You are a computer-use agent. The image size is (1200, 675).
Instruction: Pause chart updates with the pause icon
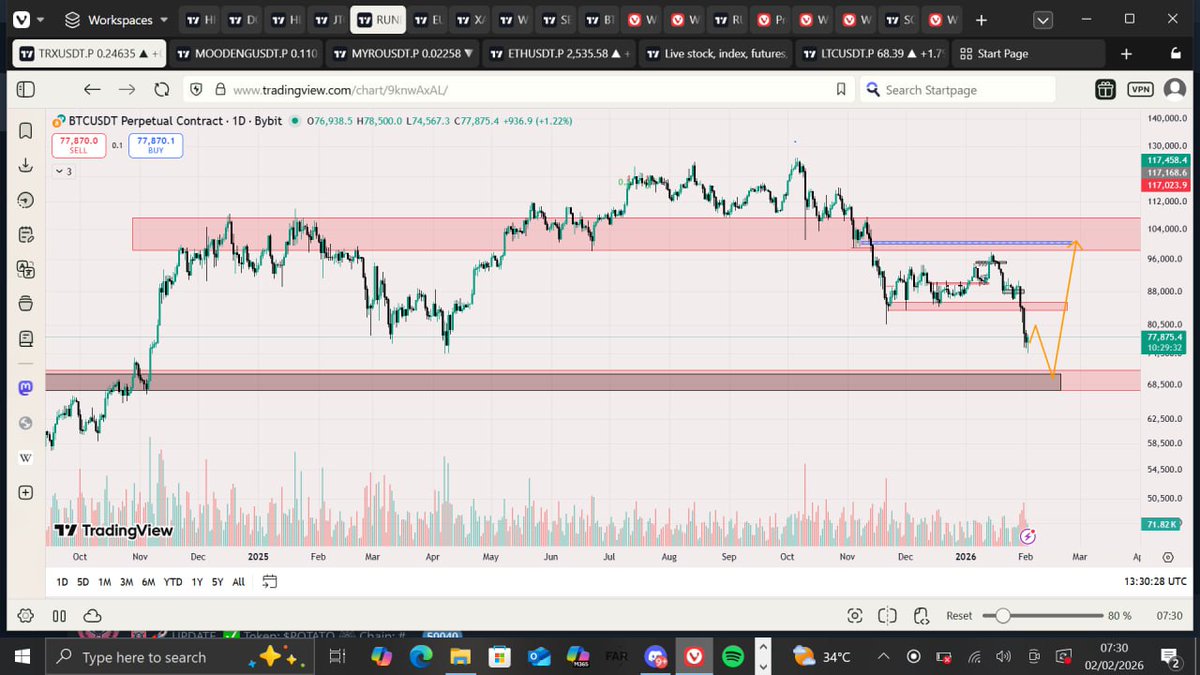(59, 616)
